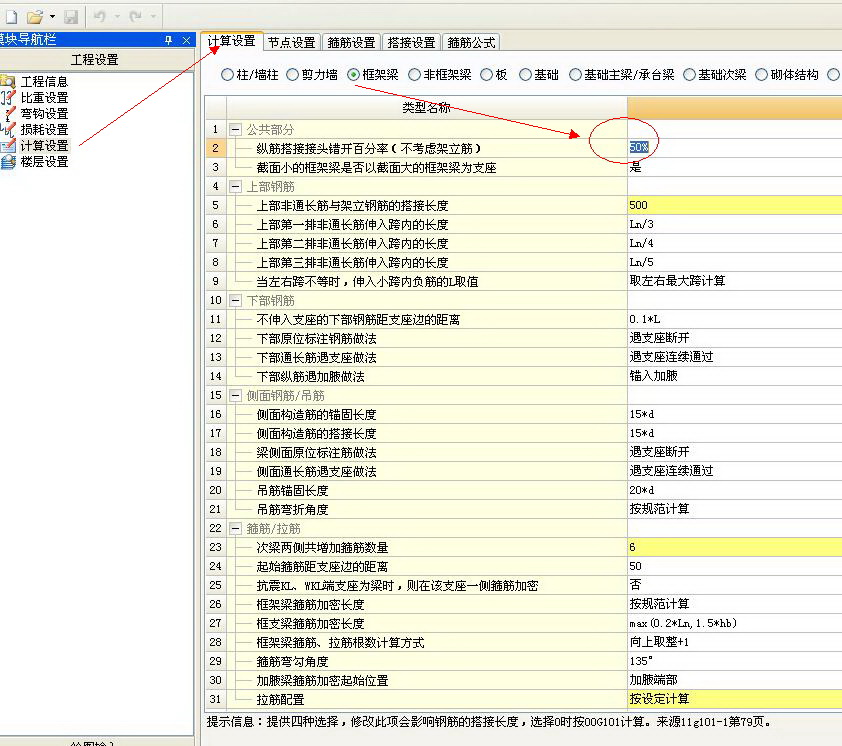Viewport: 842px width, 746px height.
Task: Click the 比重设置 icon
Action: (8, 98)
